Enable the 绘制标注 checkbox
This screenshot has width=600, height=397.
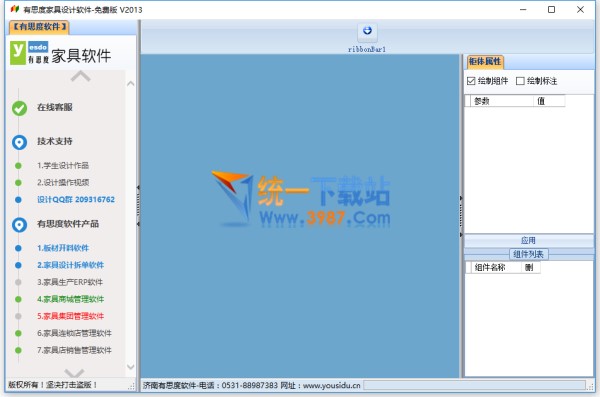(520, 81)
